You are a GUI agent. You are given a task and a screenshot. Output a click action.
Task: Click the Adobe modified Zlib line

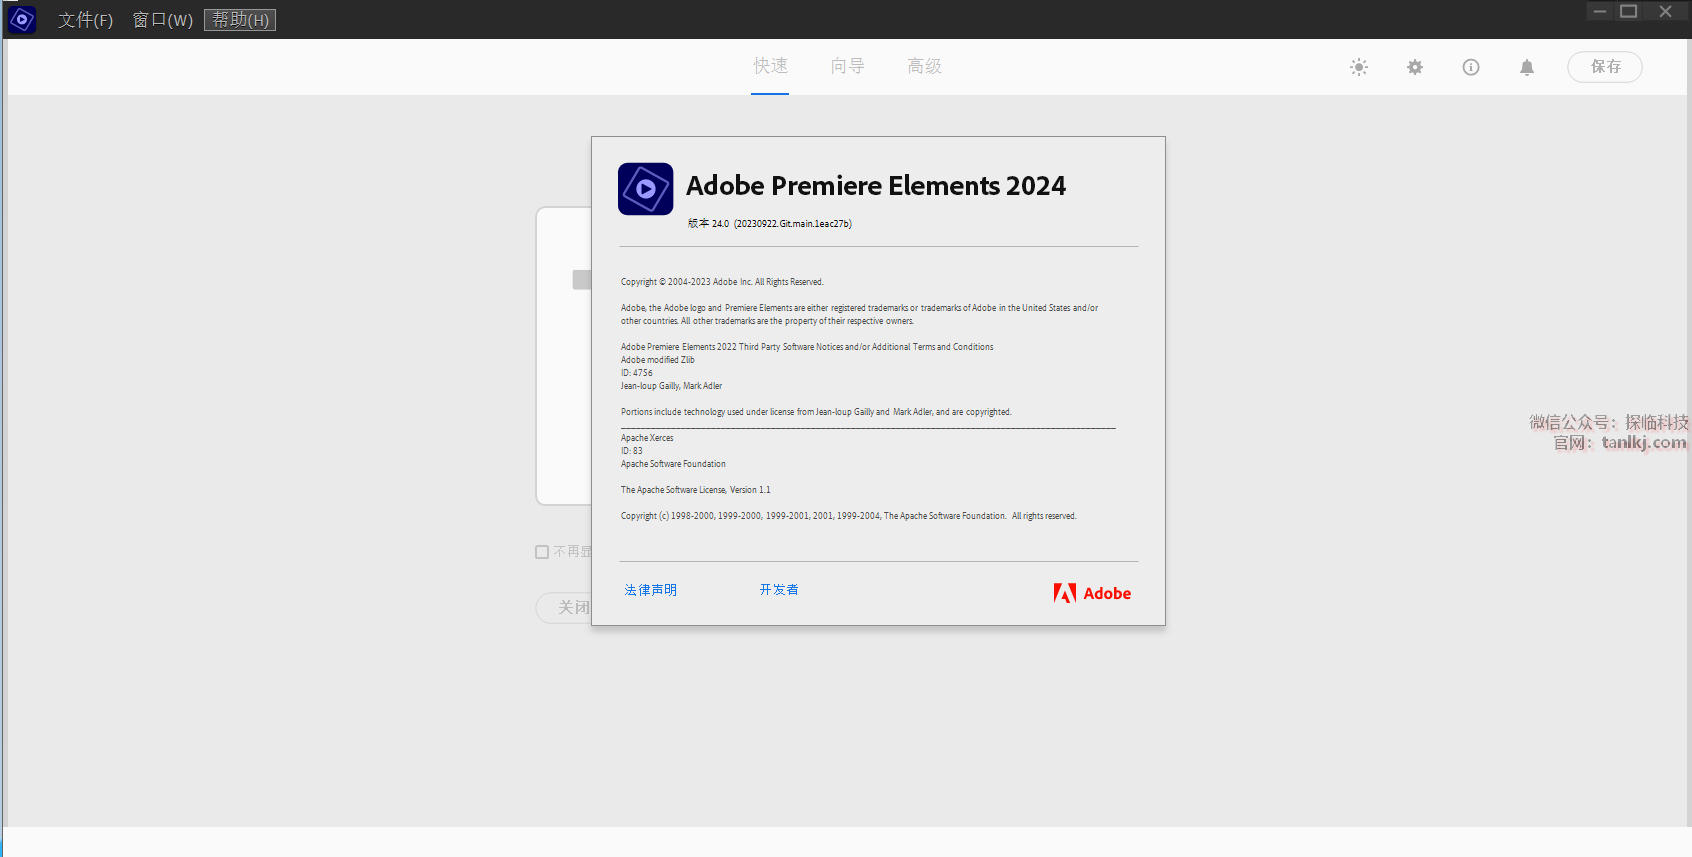pos(657,360)
